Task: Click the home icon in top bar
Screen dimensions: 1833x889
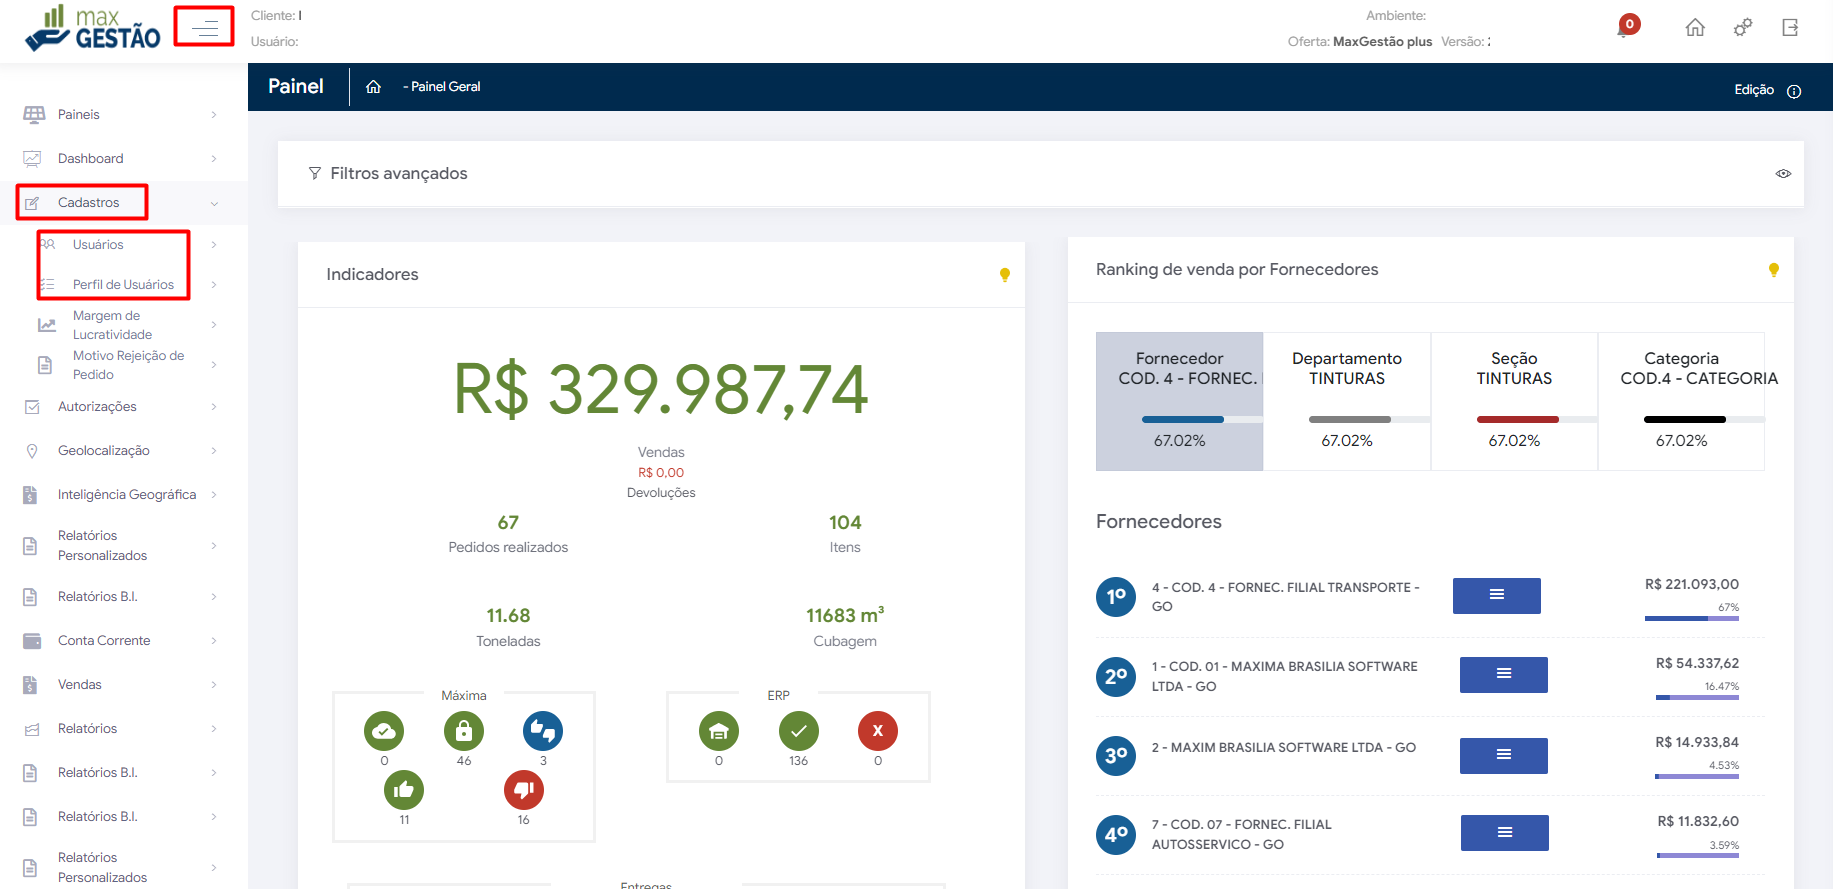Action: tap(1695, 28)
